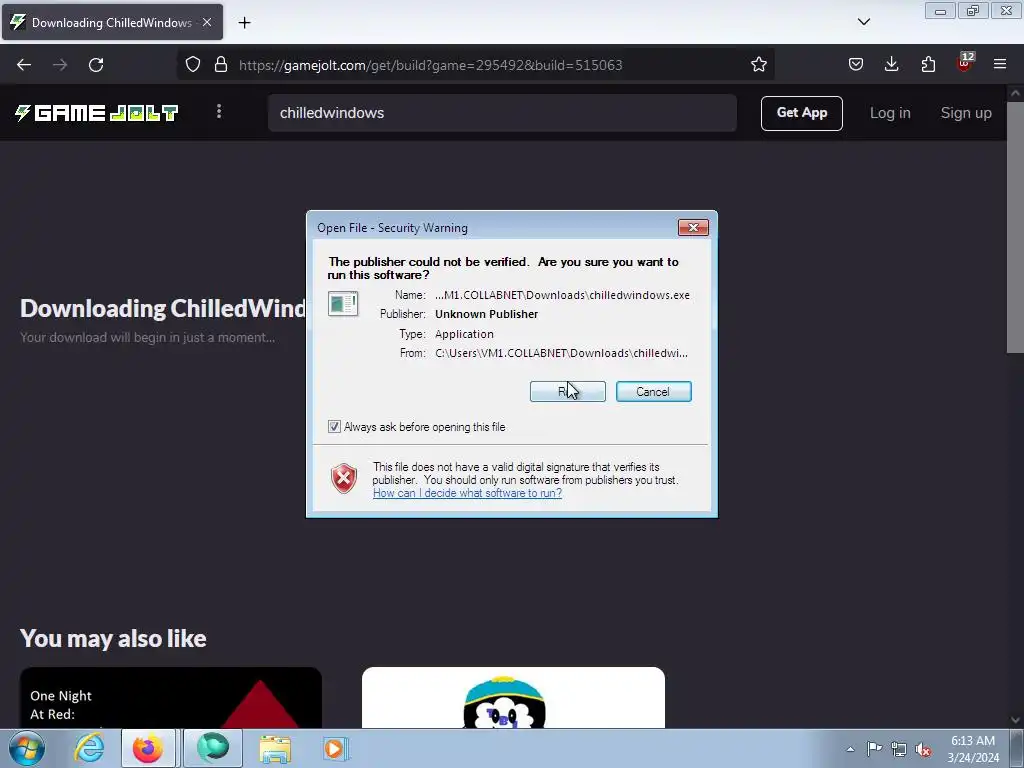Save page to Pocket icon
The image size is (1024, 768).
856,65
